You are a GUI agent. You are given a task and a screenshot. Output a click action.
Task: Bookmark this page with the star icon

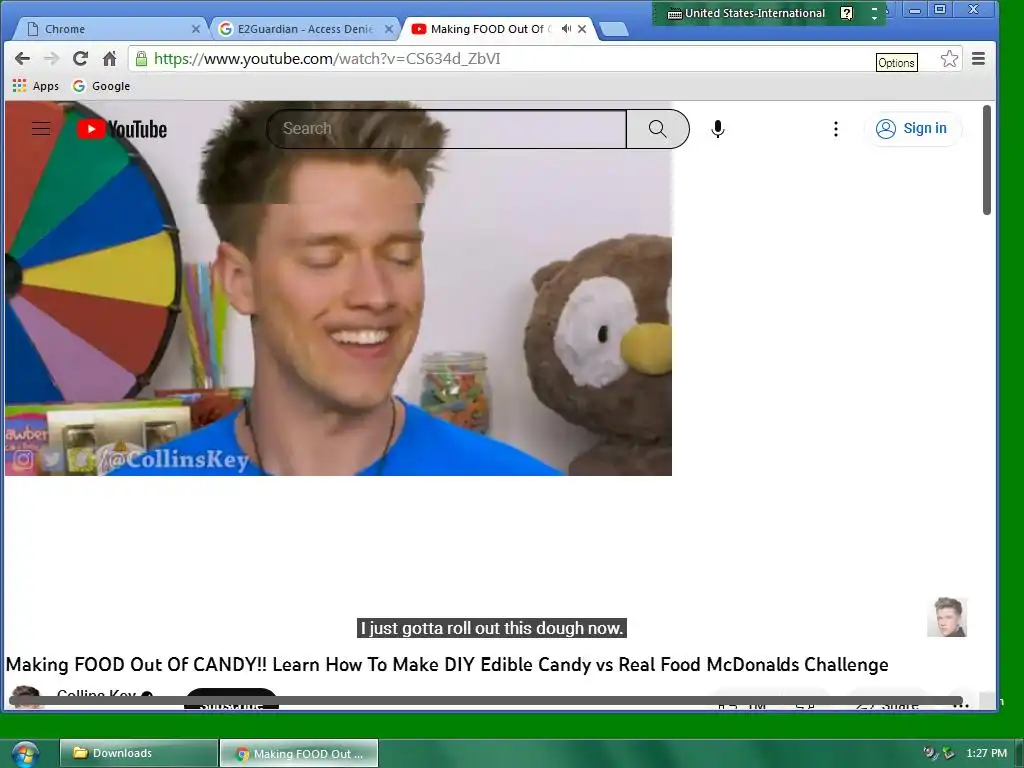[x=949, y=59]
